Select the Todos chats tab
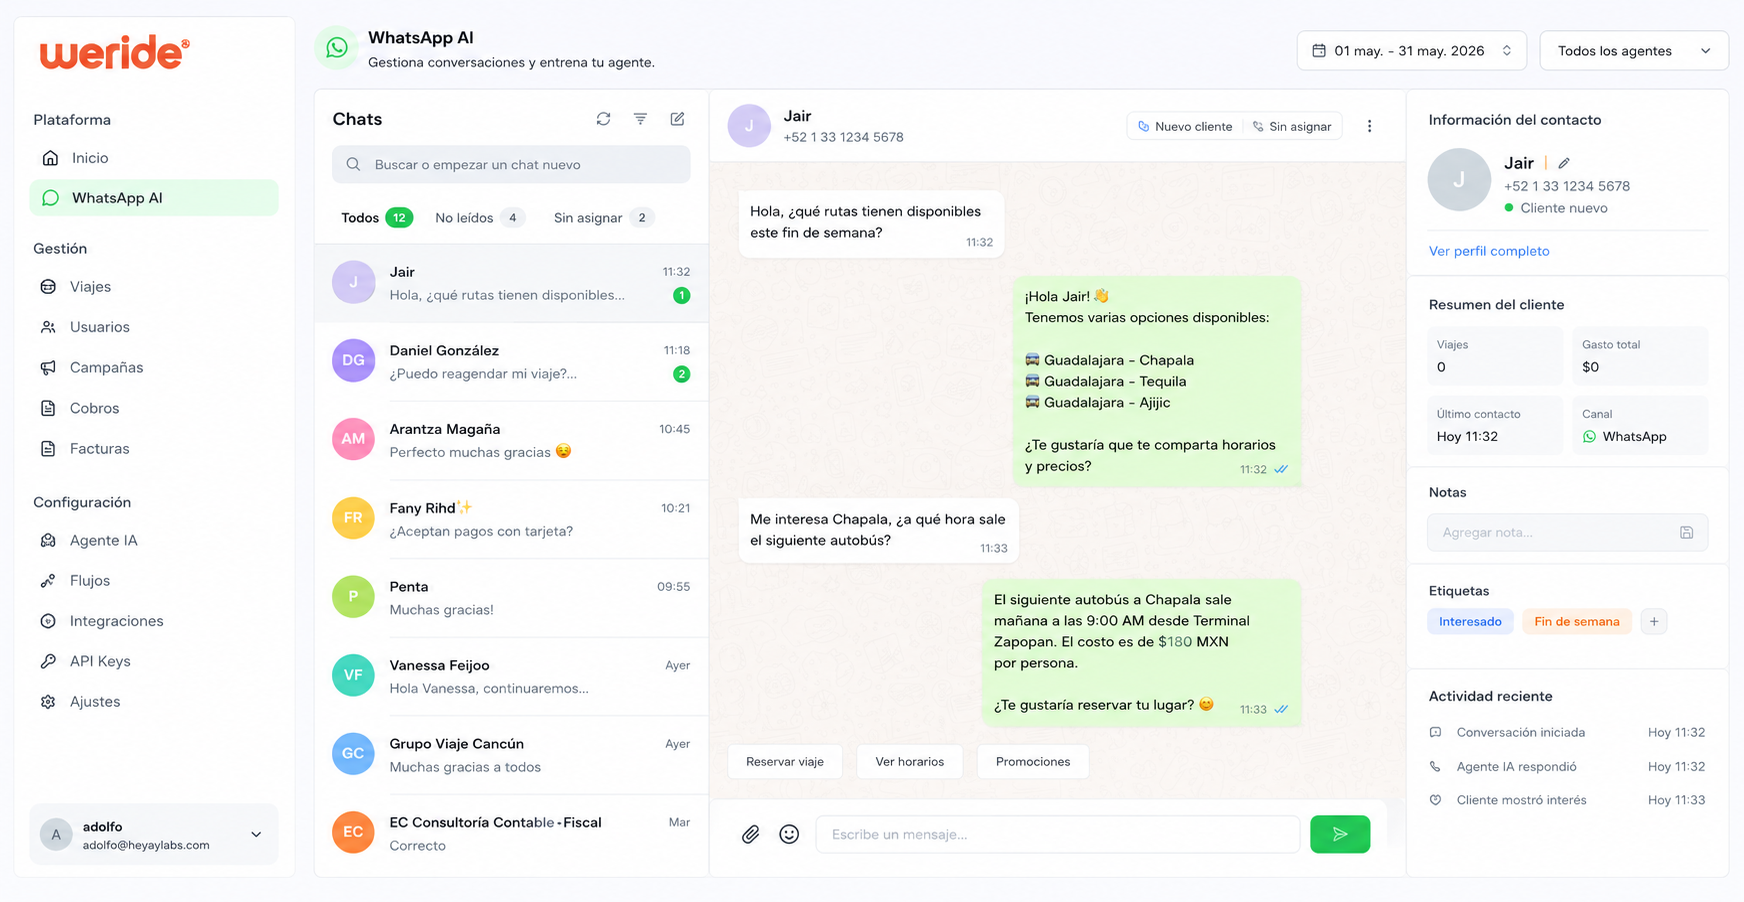The width and height of the screenshot is (1744, 902). 377,218
